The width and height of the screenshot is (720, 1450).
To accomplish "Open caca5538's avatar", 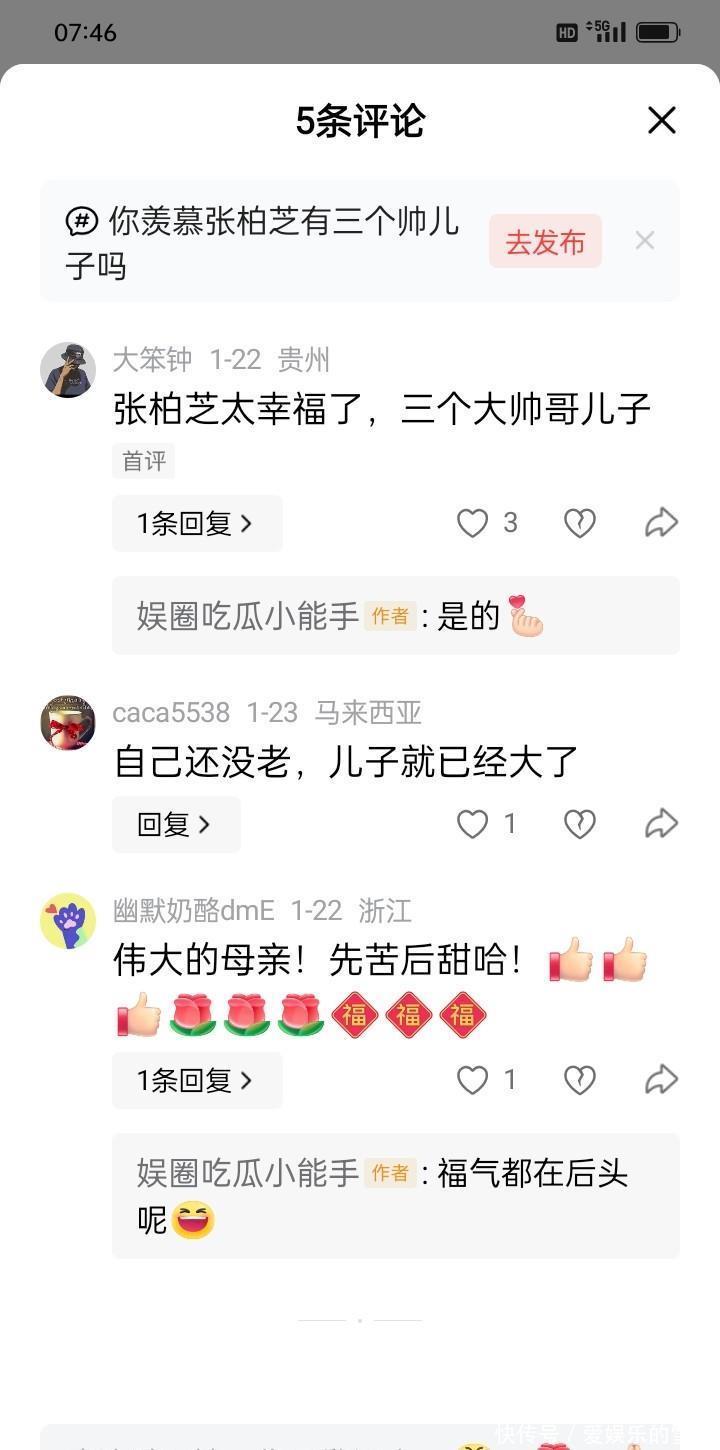I will point(68,722).
